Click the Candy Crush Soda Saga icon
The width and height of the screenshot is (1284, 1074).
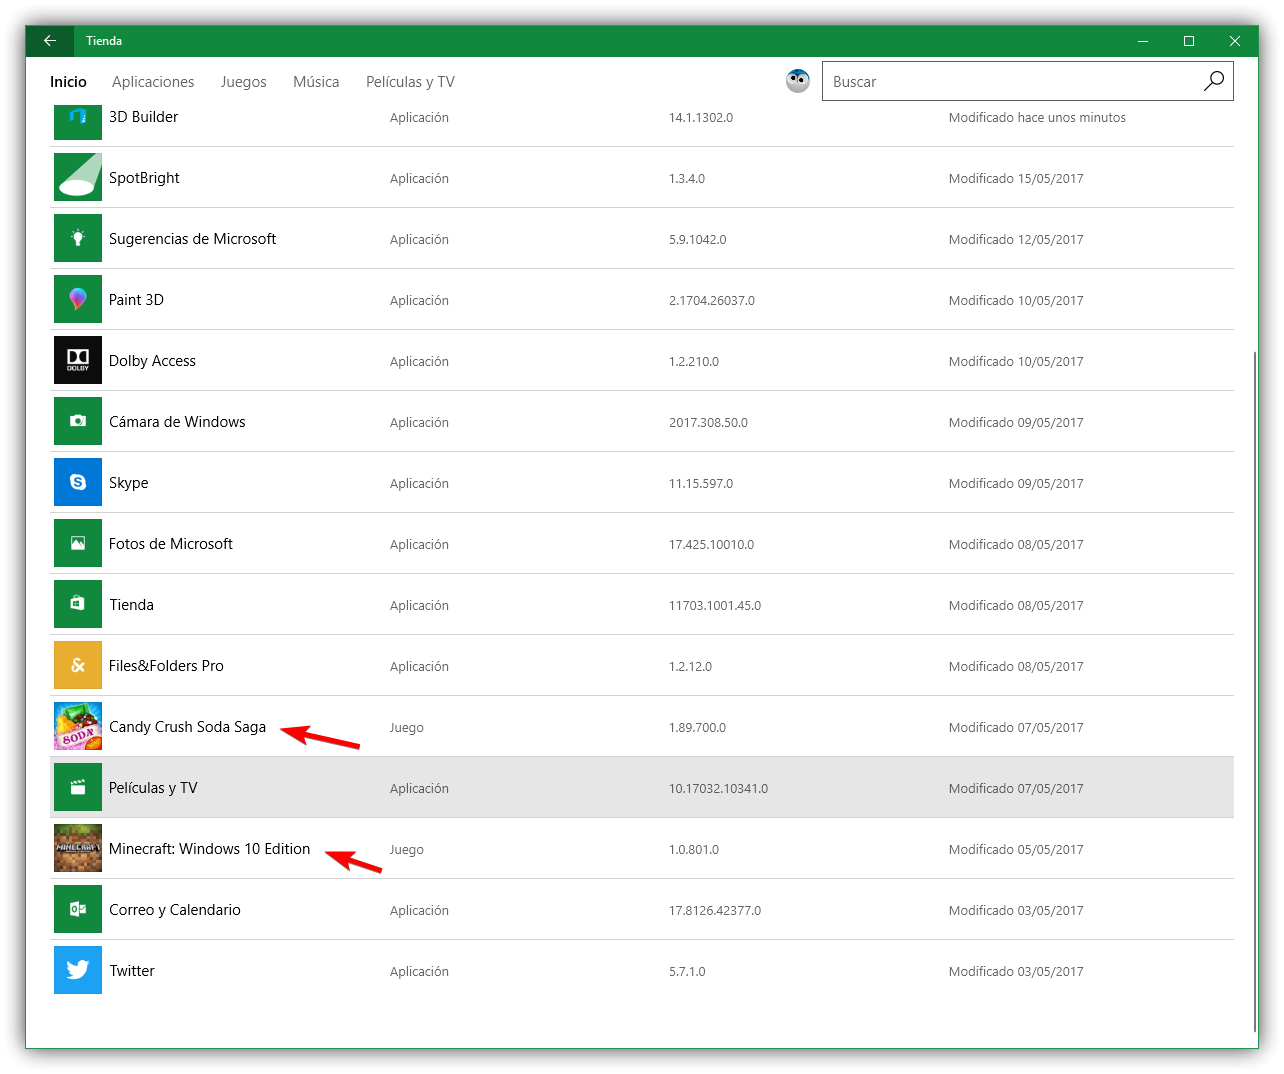click(78, 726)
